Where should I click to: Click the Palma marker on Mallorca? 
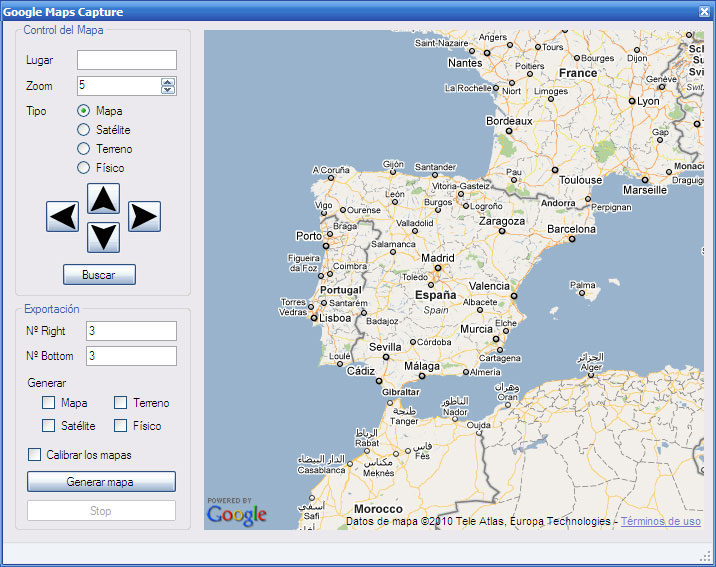point(582,293)
